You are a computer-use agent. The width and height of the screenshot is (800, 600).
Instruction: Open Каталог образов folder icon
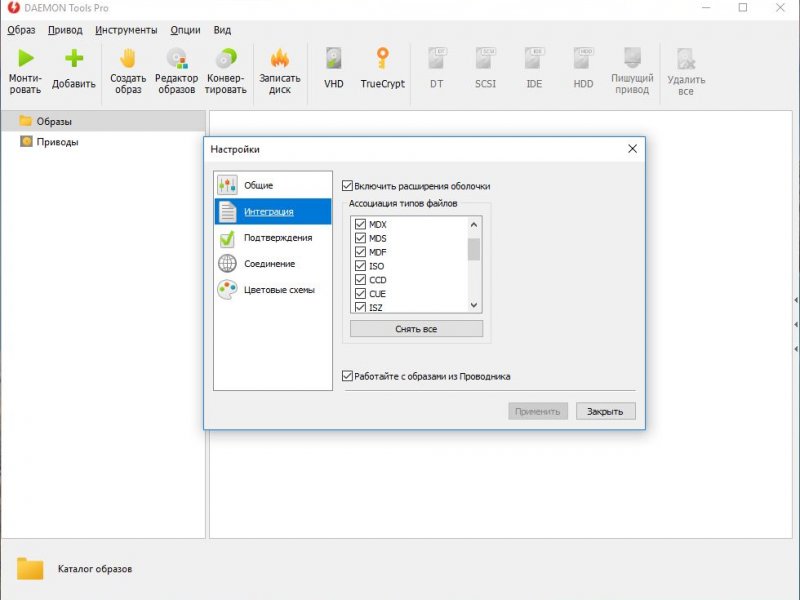point(30,568)
